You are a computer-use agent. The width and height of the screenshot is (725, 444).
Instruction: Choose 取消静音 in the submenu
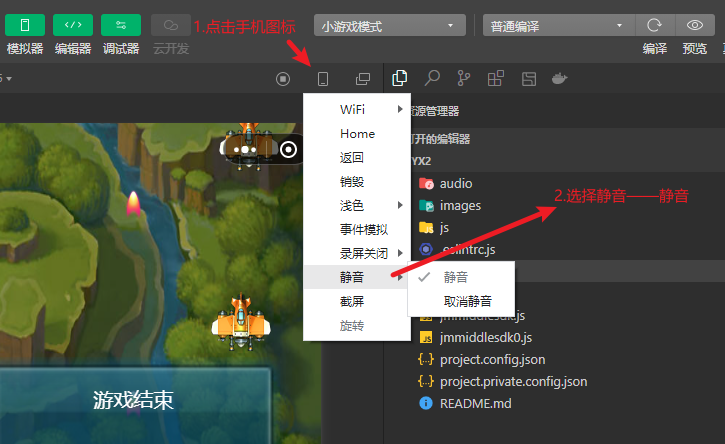[x=461, y=302]
